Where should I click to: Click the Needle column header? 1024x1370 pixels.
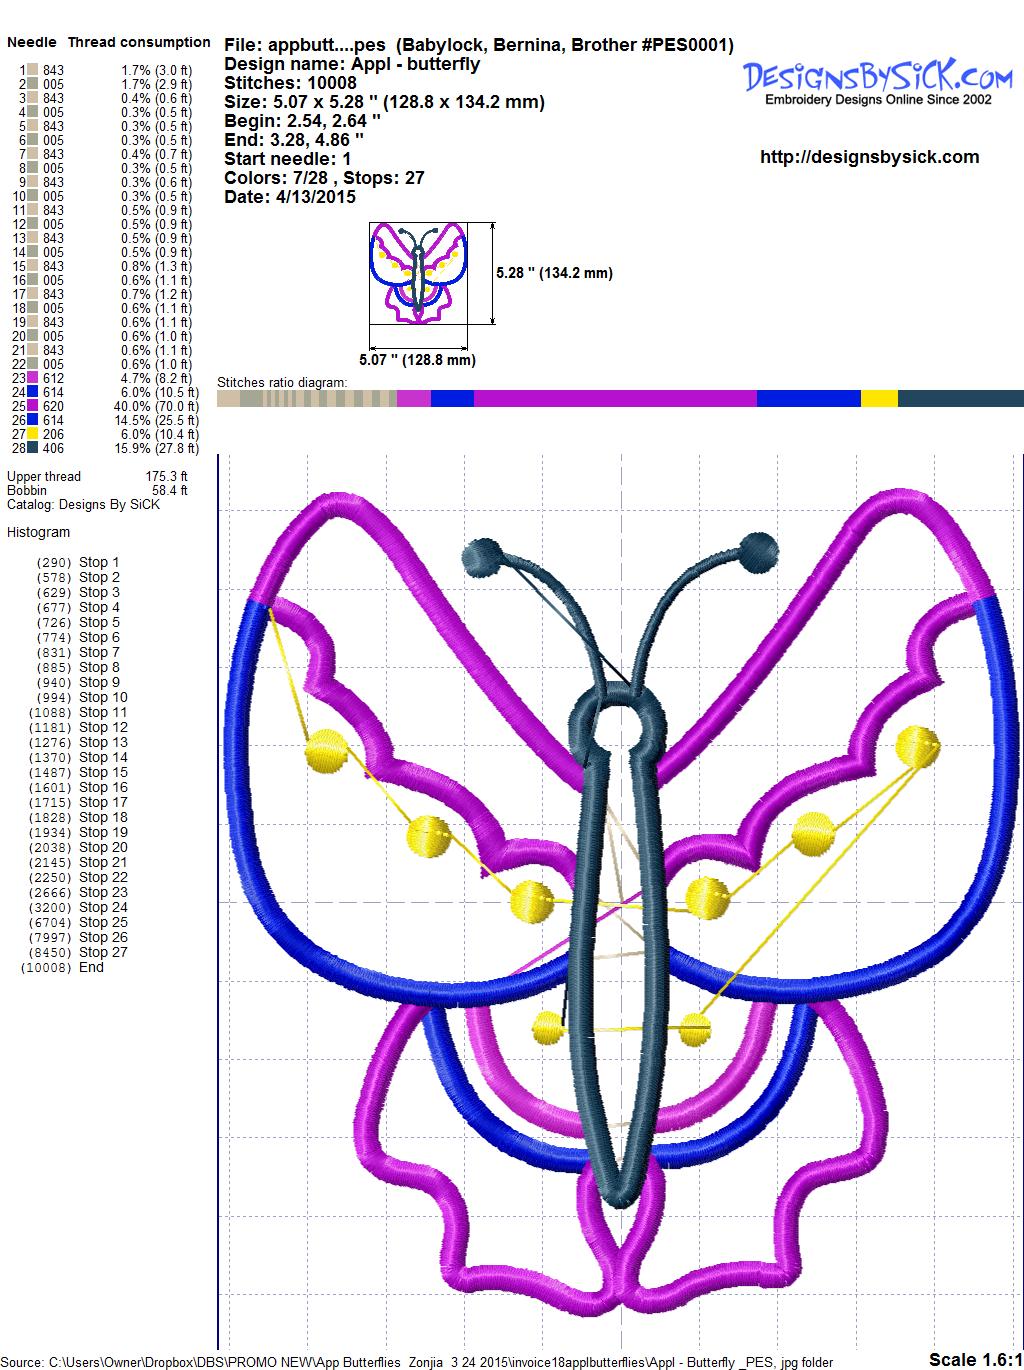32,42
